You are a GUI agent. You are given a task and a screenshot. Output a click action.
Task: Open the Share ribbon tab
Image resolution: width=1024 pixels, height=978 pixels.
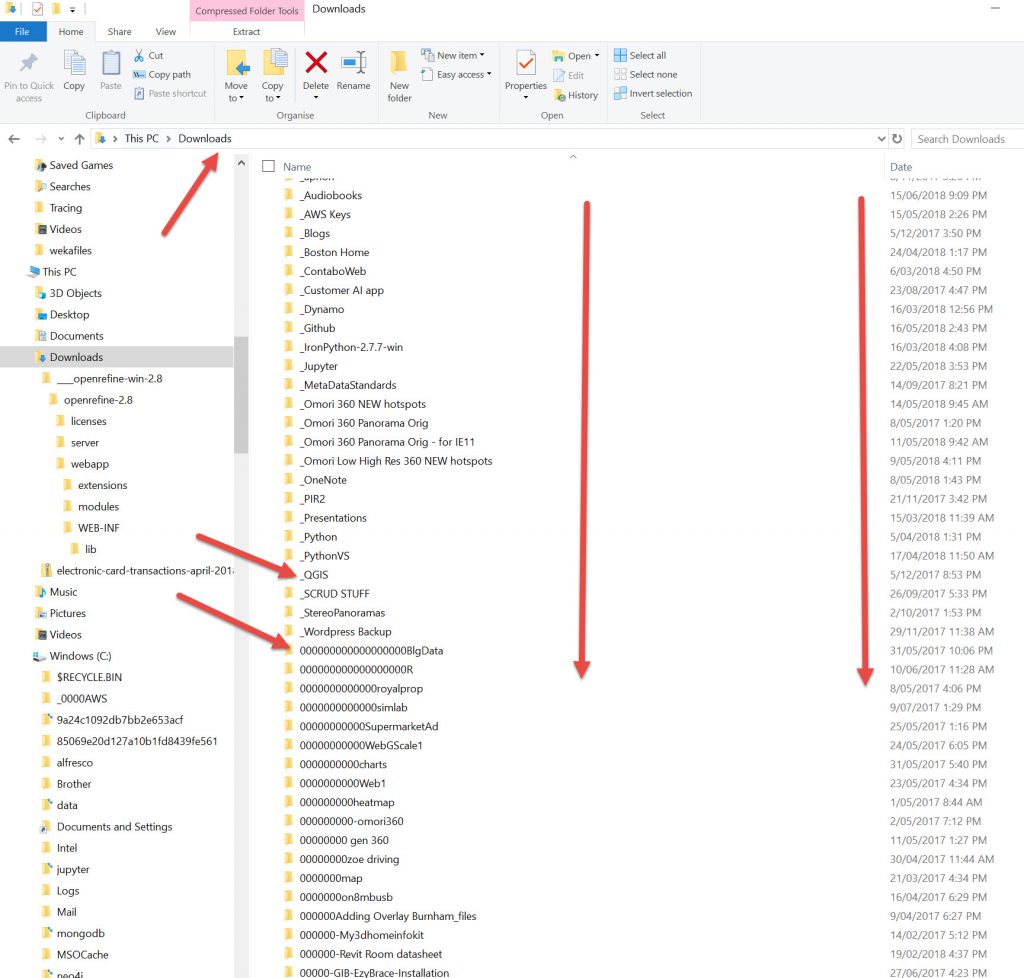coord(119,32)
